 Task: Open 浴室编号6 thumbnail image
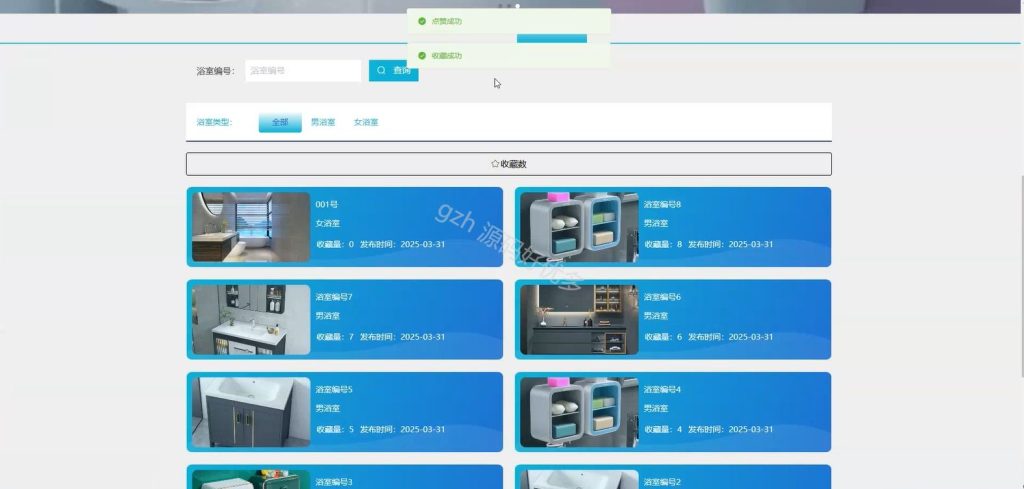tap(579, 319)
